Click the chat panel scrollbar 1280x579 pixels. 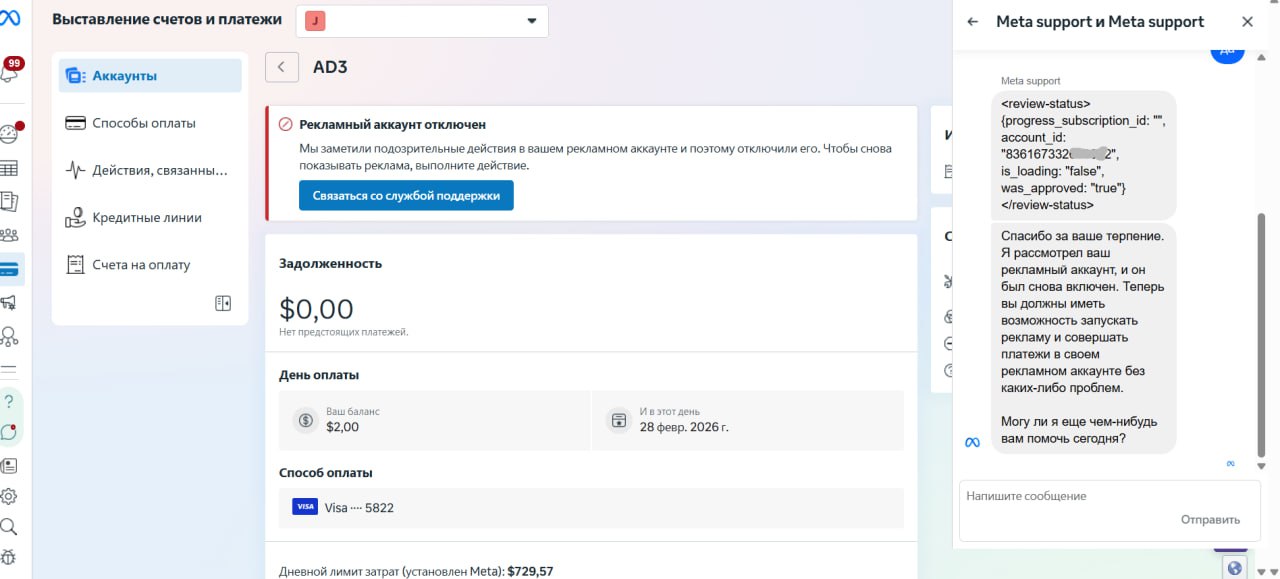(1260, 330)
